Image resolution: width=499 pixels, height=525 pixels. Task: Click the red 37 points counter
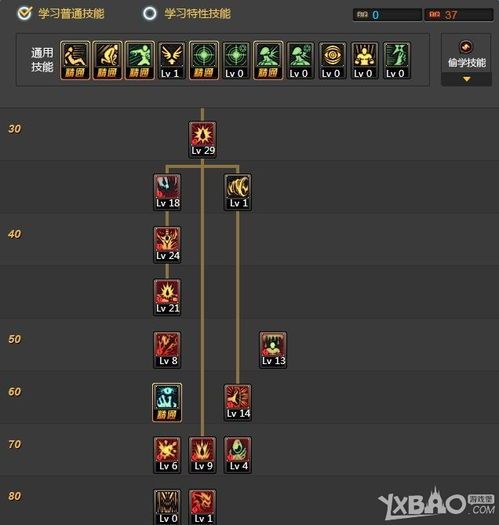(x=458, y=15)
